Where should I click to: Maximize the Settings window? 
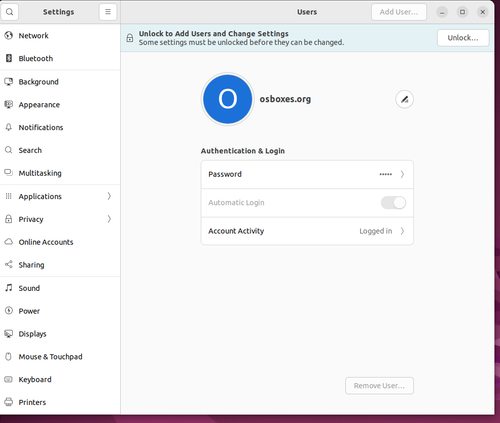(462, 12)
